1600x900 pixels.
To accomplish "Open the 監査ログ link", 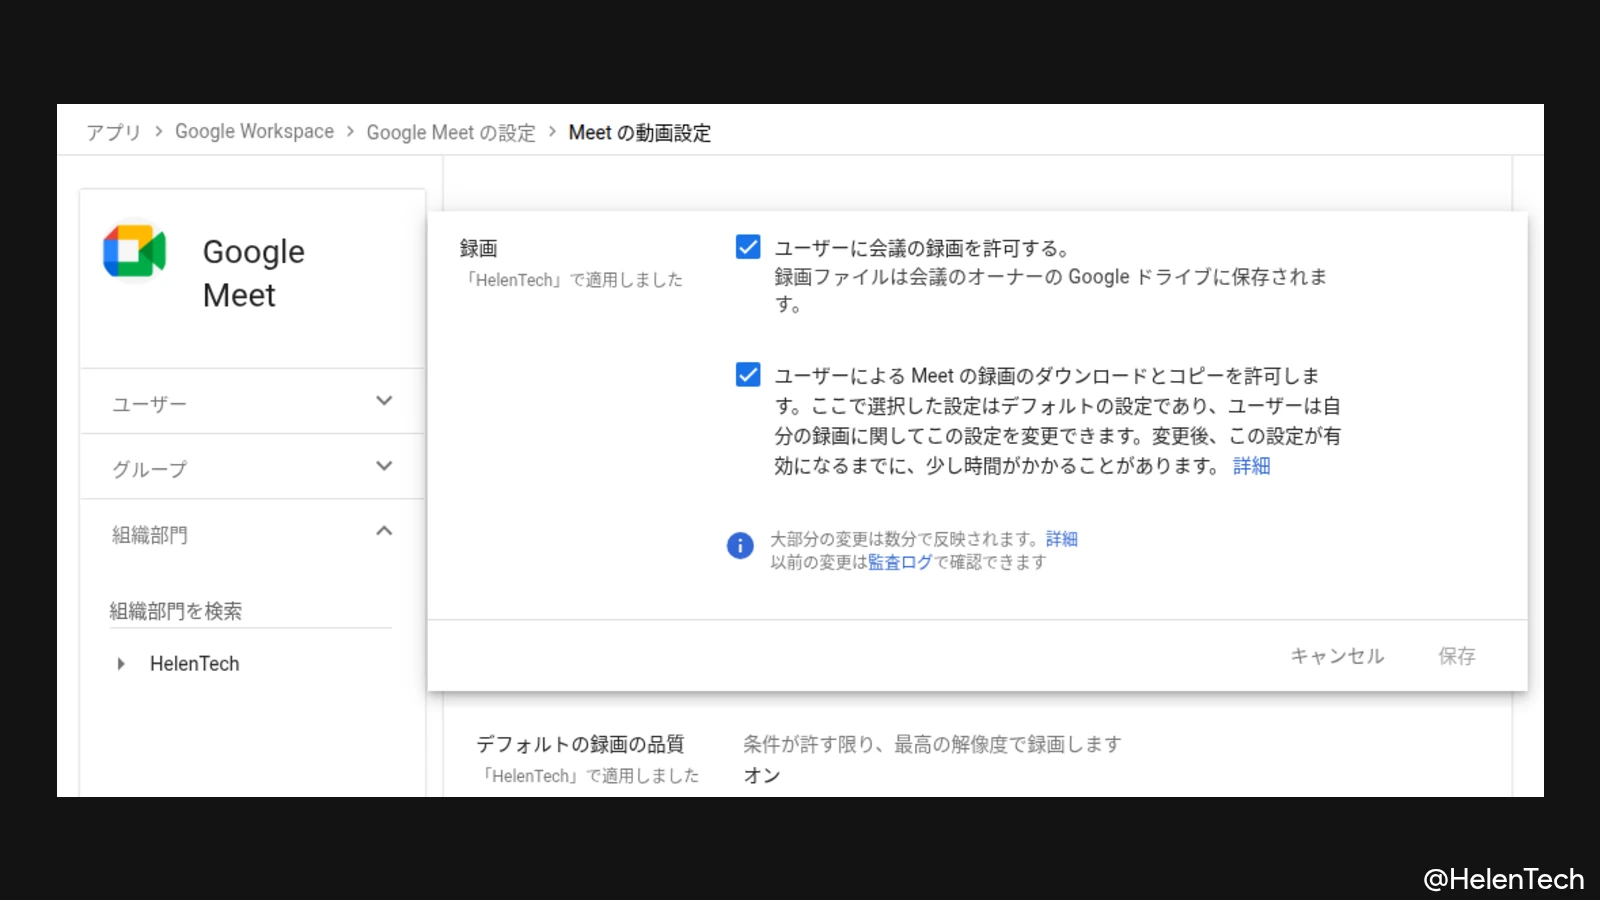I will [x=901, y=561].
